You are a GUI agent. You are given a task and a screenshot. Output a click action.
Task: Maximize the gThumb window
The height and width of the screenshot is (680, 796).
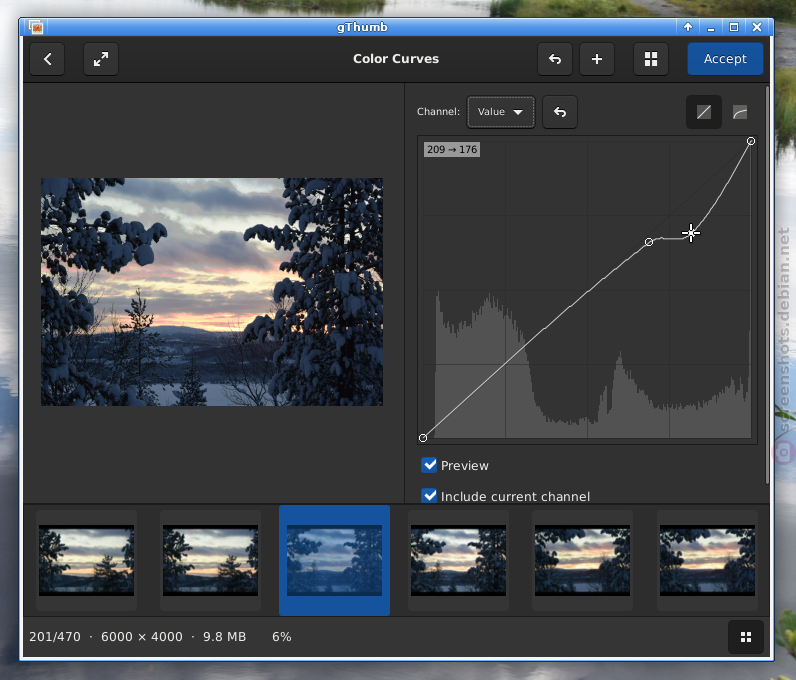[x=734, y=27]
